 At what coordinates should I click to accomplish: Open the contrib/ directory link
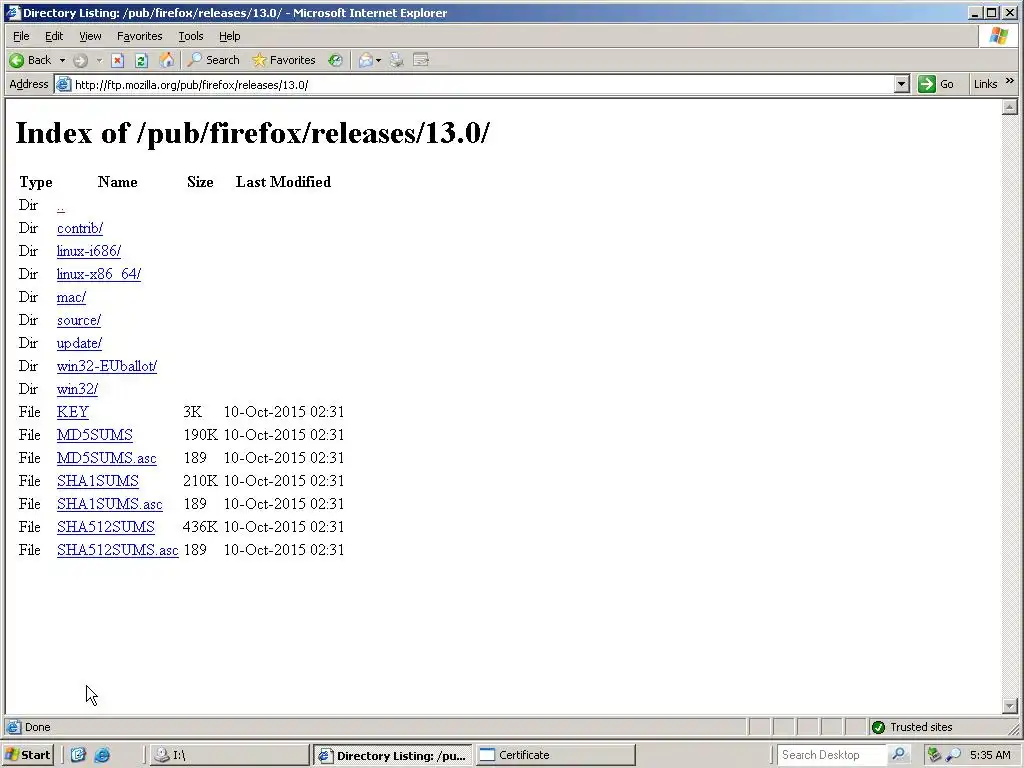coord(80,229)
